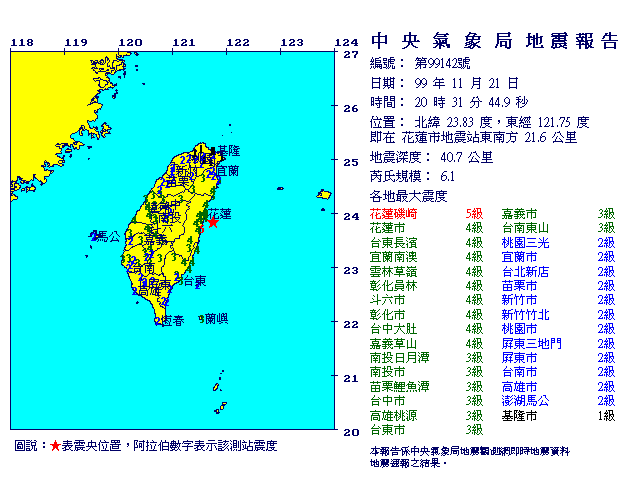This screenshot has height=480, width=640.
Task: Click station 高雄市
Action: pos(519,387)
